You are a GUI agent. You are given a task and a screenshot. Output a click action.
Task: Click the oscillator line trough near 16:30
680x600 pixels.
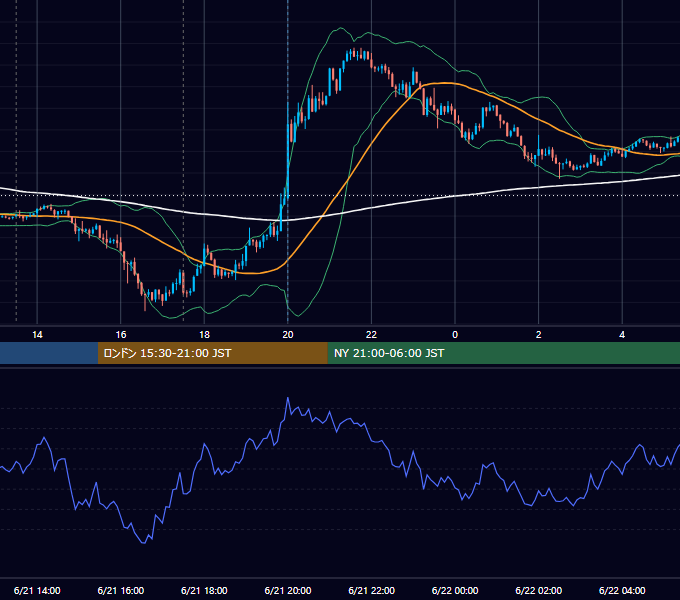[144, 543]
